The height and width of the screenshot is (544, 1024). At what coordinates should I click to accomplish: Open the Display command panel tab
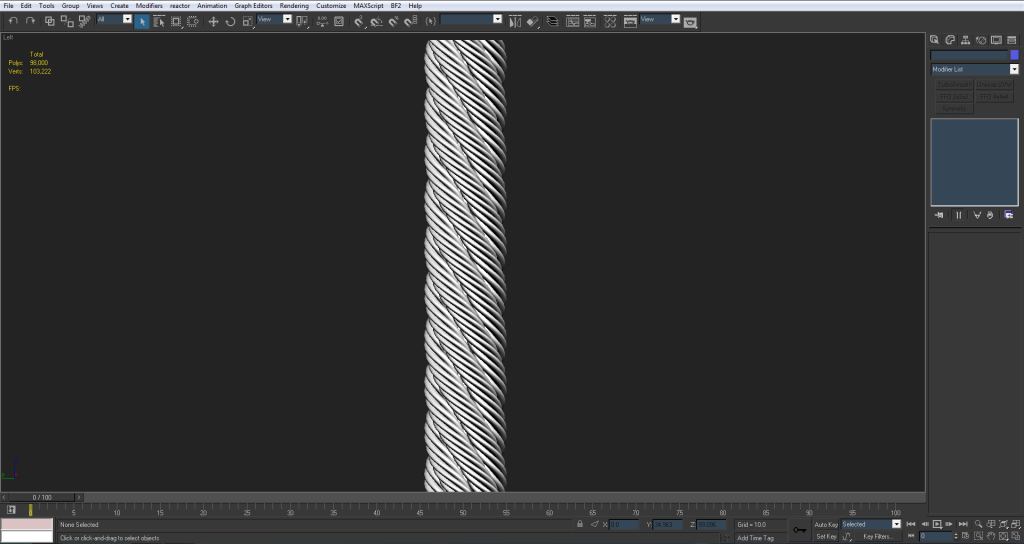(997, 40)
